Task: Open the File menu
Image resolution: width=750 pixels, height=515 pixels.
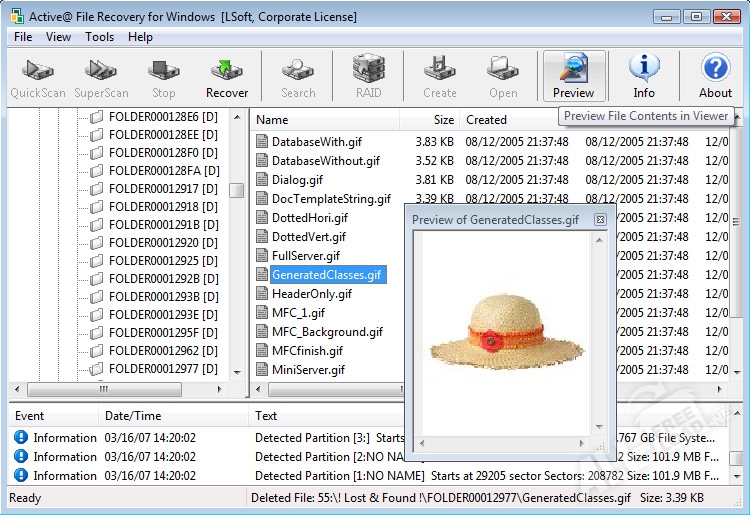Action: pos(23,37)
